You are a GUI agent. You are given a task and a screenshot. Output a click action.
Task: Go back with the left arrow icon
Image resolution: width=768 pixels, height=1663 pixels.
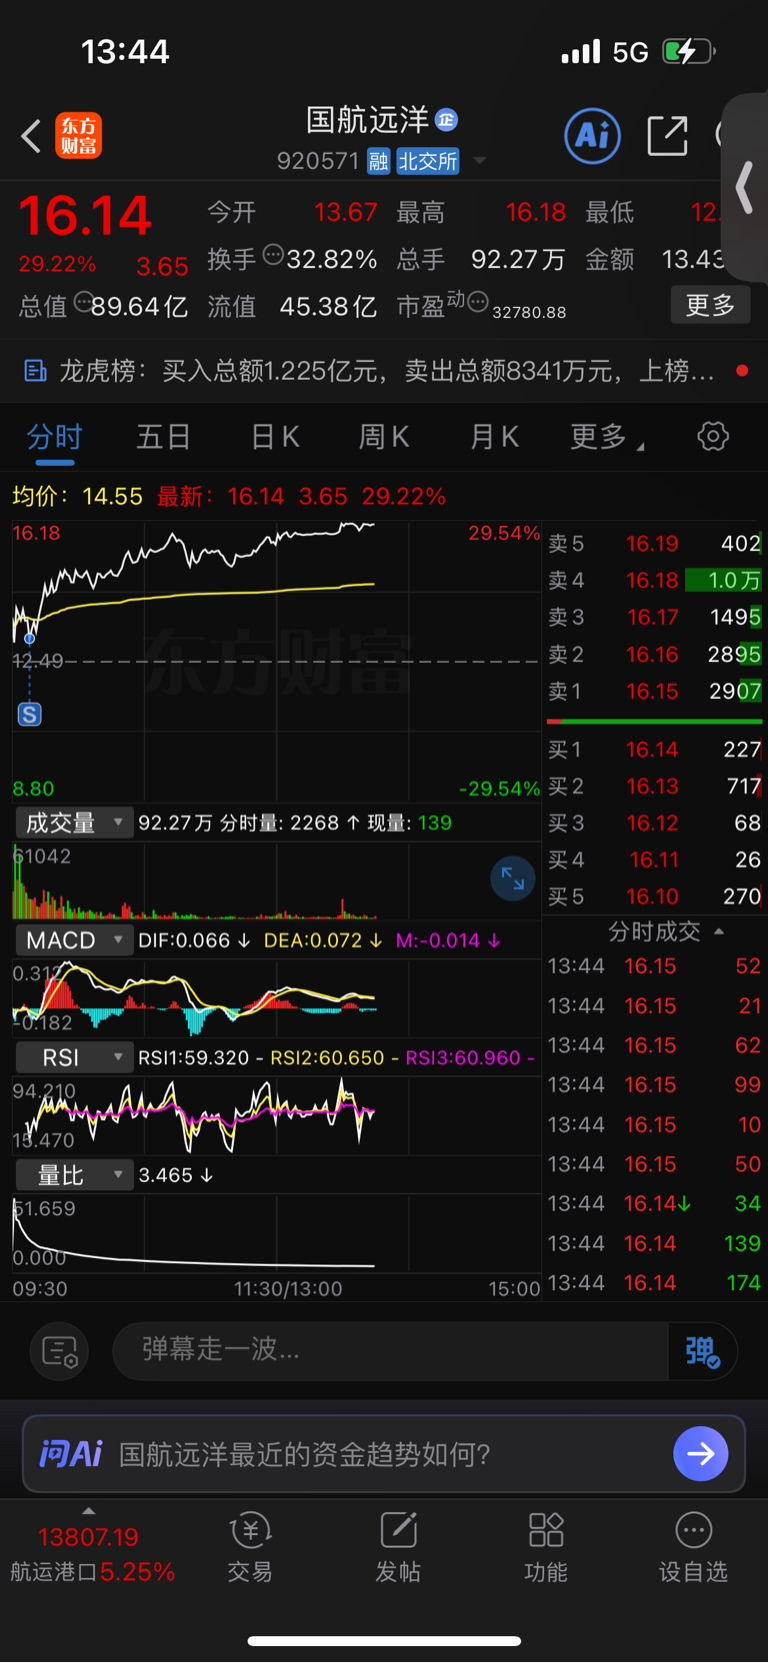31,136
